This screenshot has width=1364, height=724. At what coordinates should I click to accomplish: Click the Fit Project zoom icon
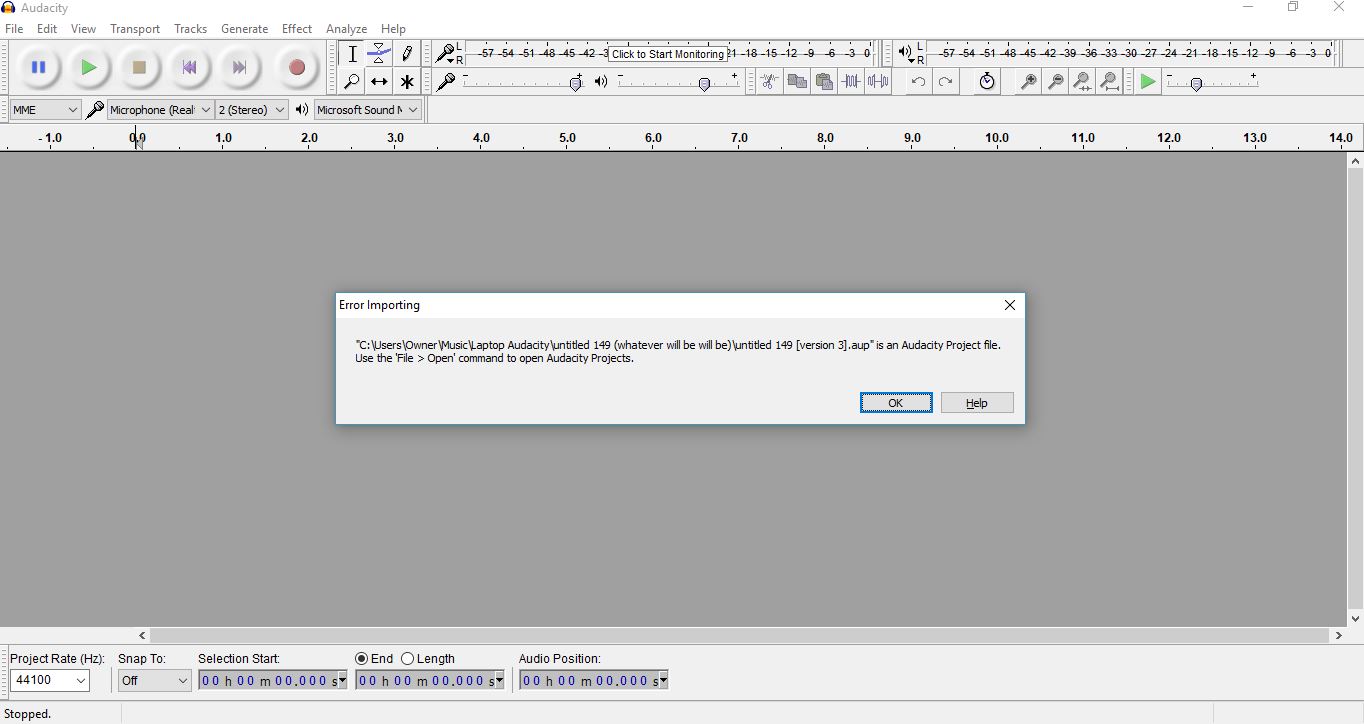pos(1109,82)
